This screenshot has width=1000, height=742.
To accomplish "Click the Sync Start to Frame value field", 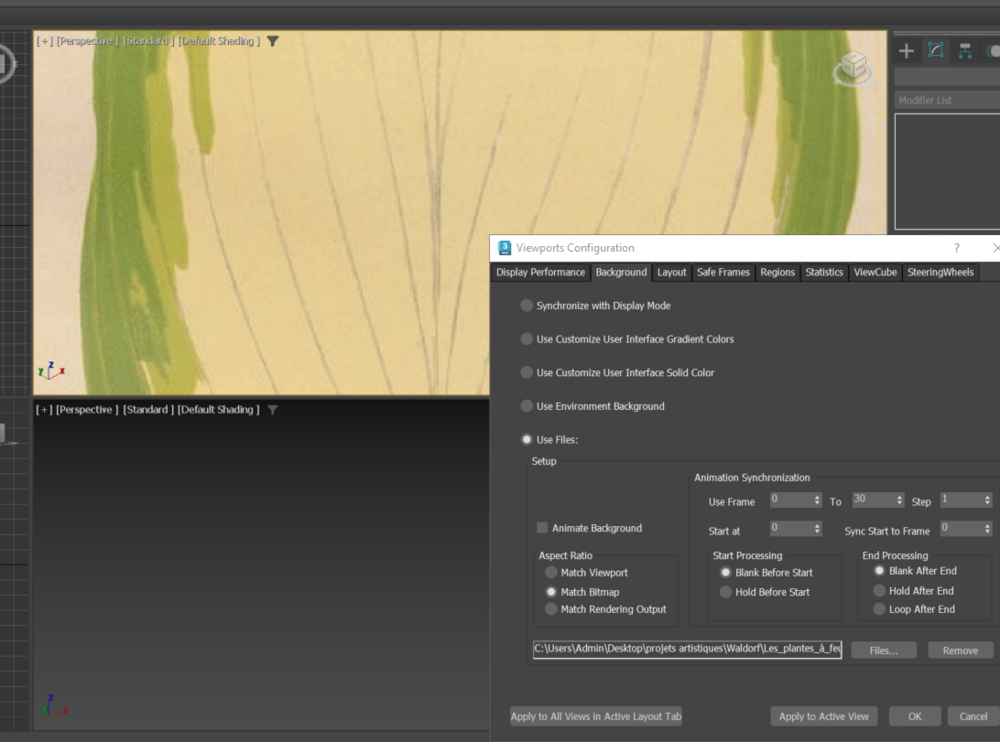I will pos(961,529).
